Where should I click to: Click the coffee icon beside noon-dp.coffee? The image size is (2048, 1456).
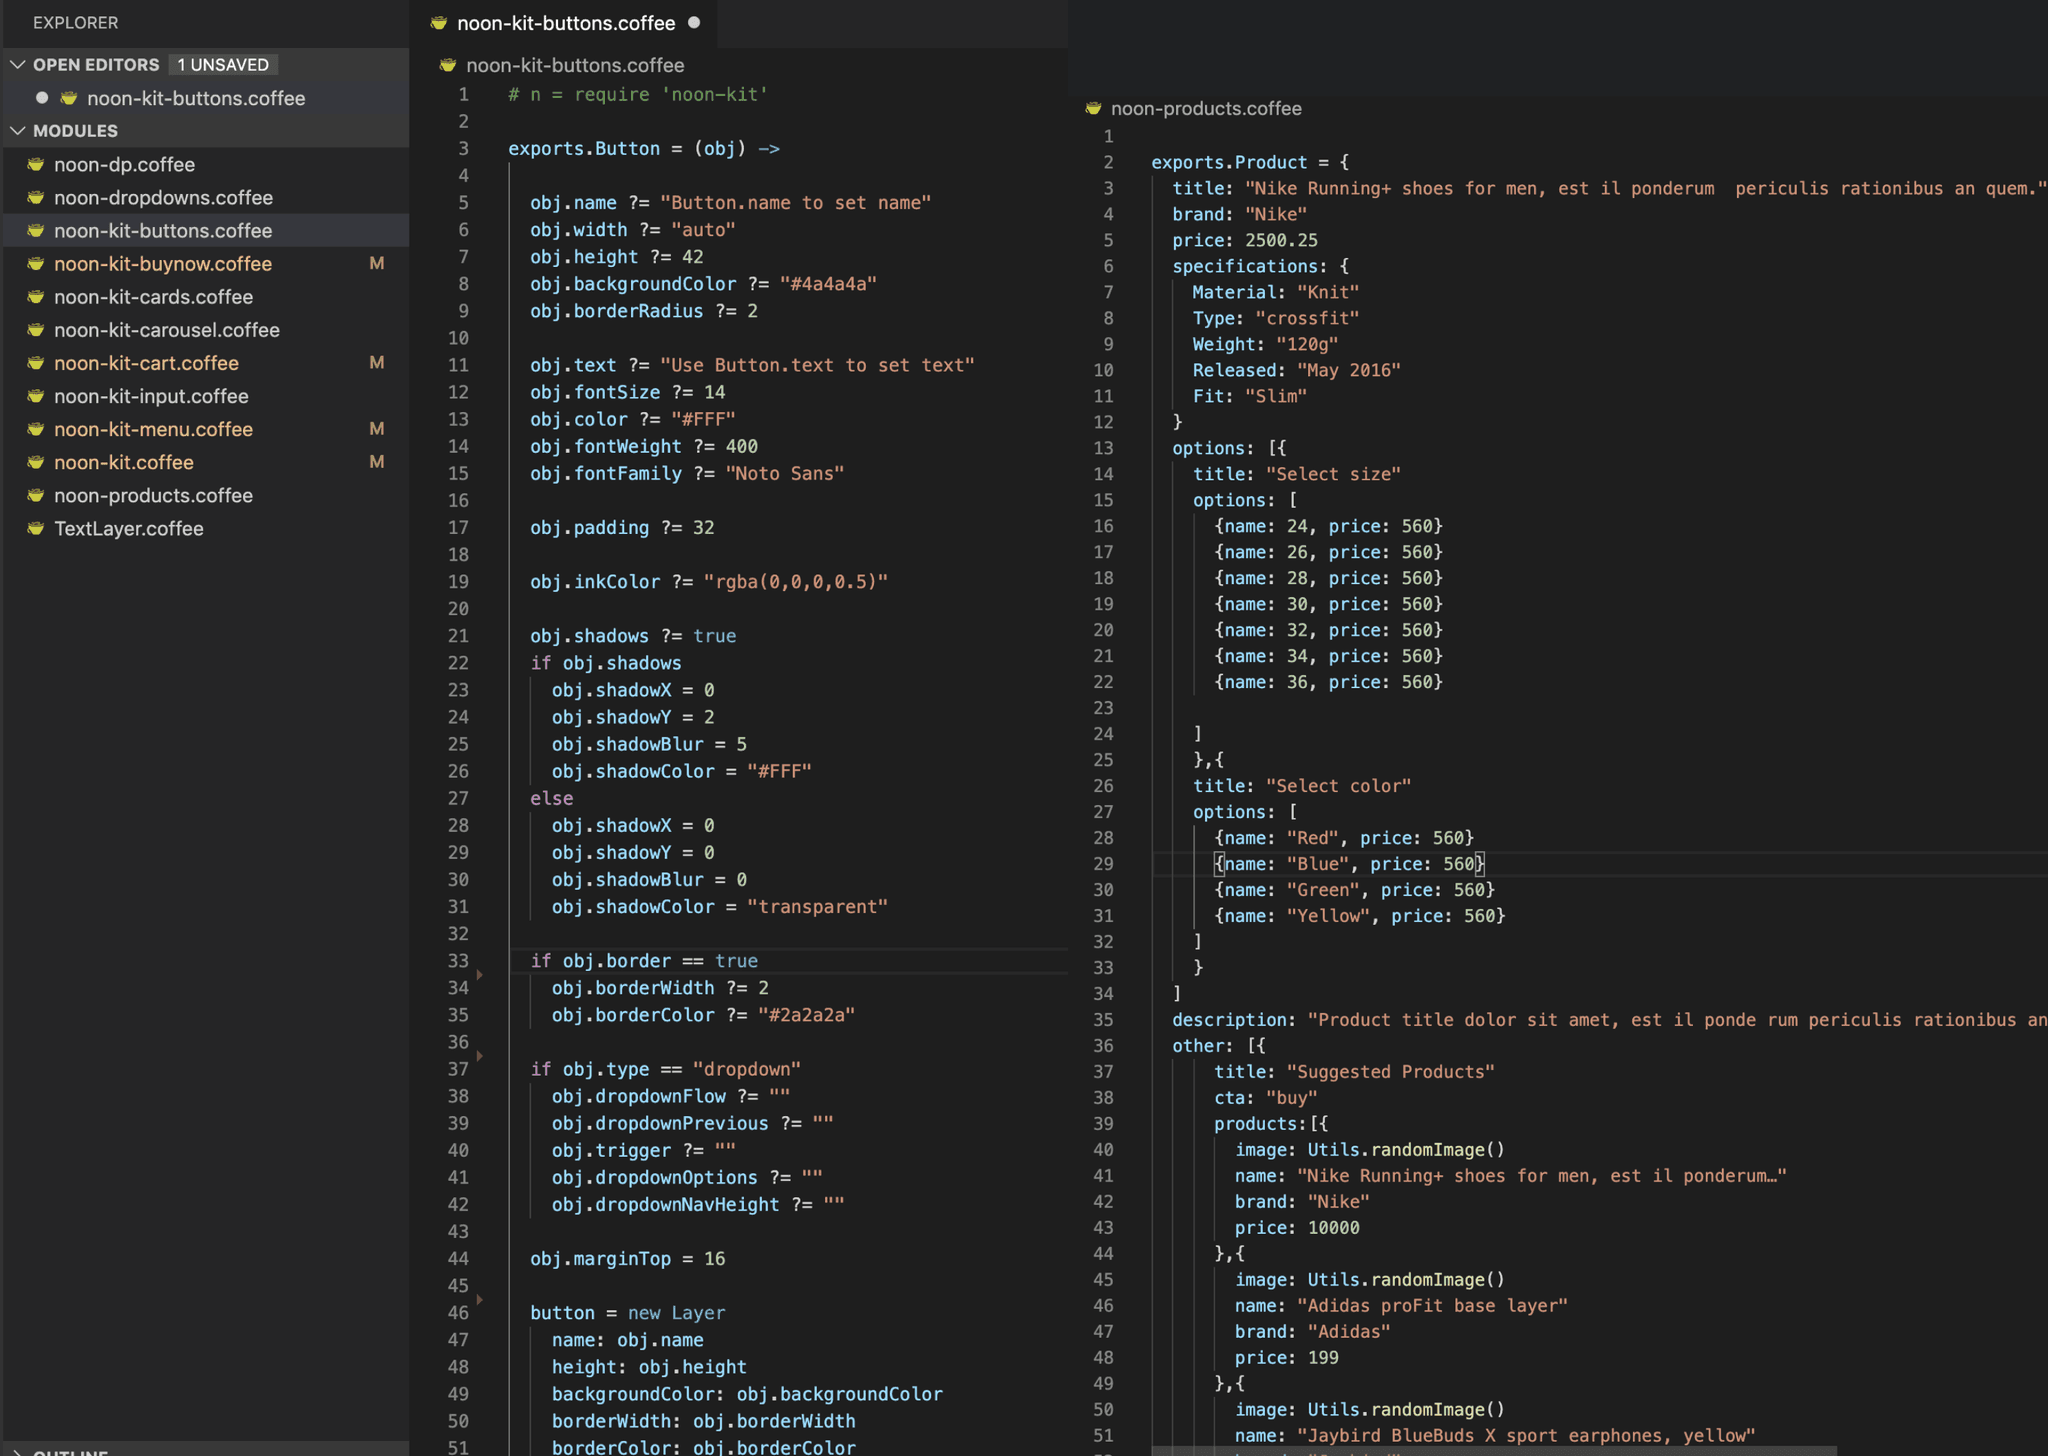pyautogui.click(x=36, y=164)
